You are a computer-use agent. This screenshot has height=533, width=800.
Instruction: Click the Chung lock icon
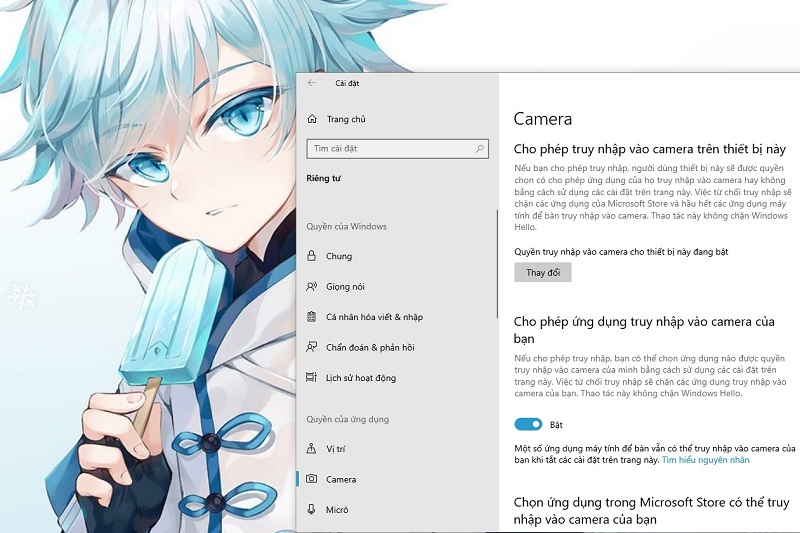coord(312,256)
